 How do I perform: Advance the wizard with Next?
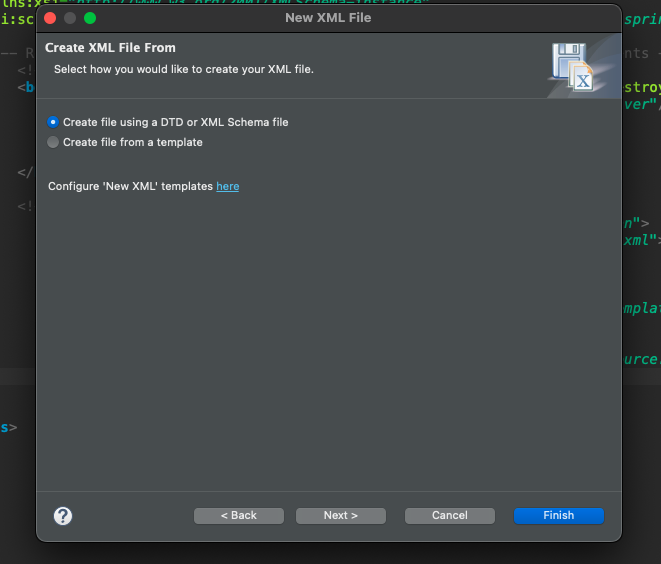(341, 516)
